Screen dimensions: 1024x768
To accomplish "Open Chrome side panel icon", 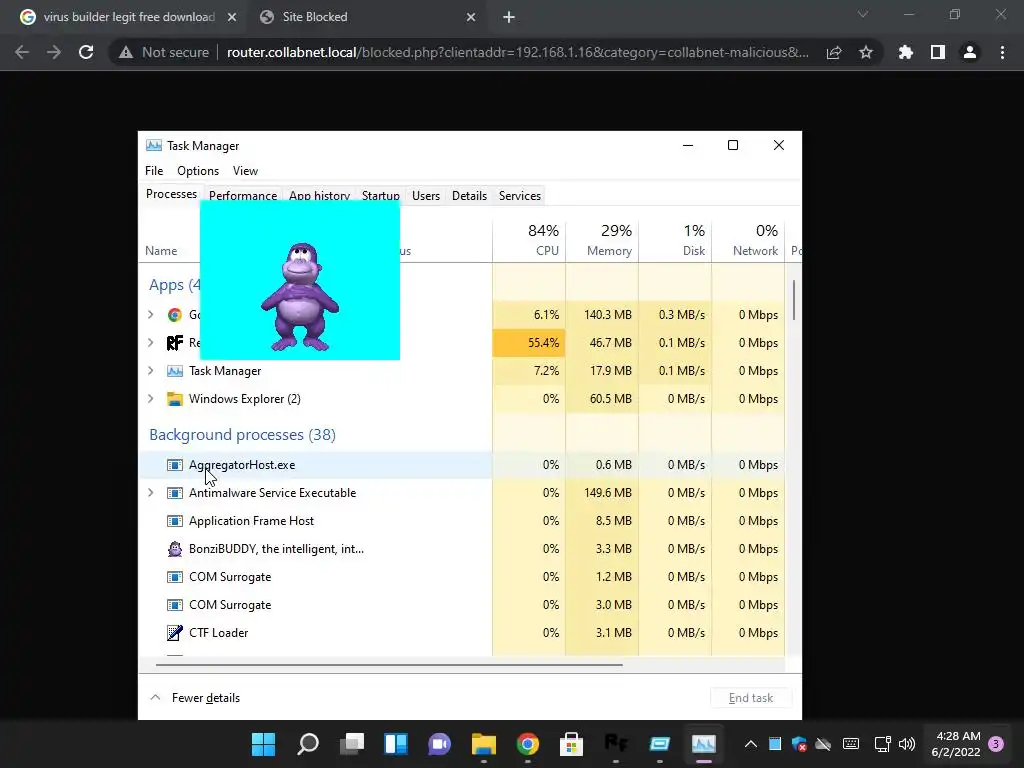I will pyautogui.click(x=938, y=52).
